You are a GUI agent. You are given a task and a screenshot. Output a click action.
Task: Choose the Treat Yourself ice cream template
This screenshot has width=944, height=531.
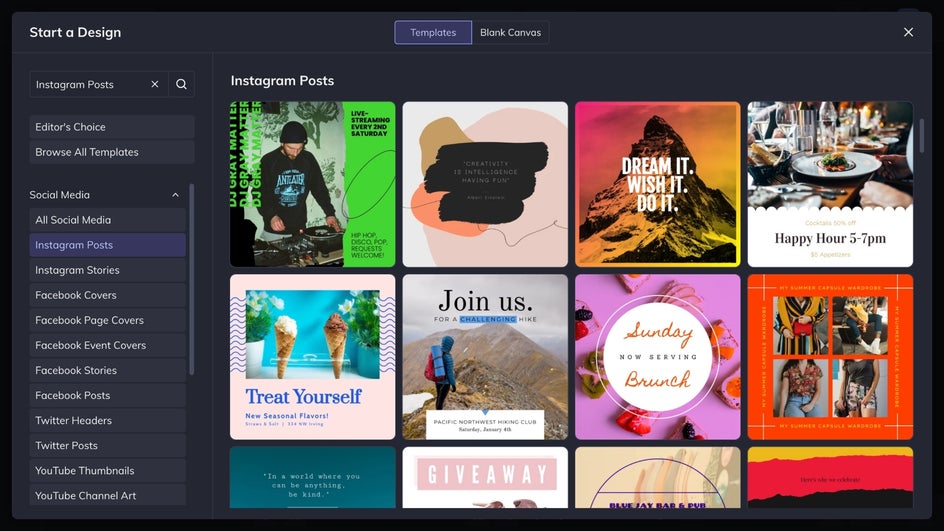(312, 357)
